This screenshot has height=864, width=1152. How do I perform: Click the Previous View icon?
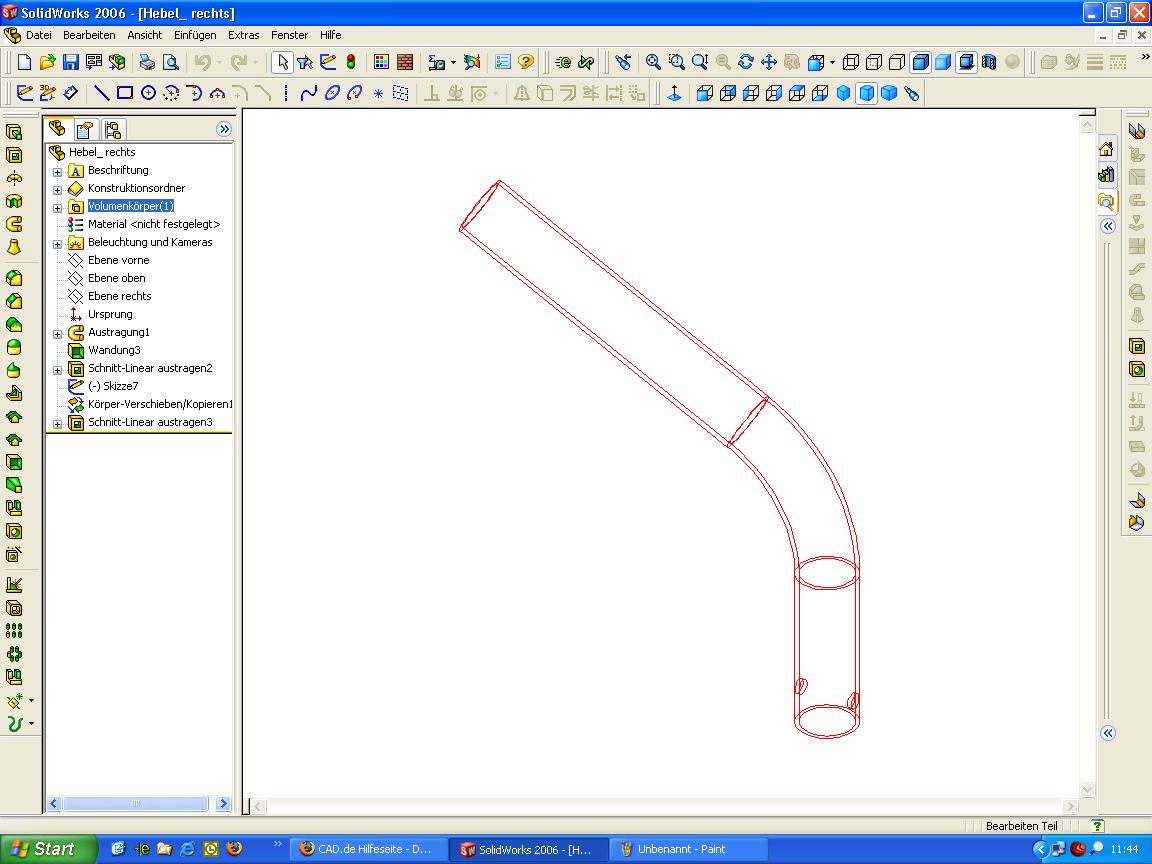[623, 62]
